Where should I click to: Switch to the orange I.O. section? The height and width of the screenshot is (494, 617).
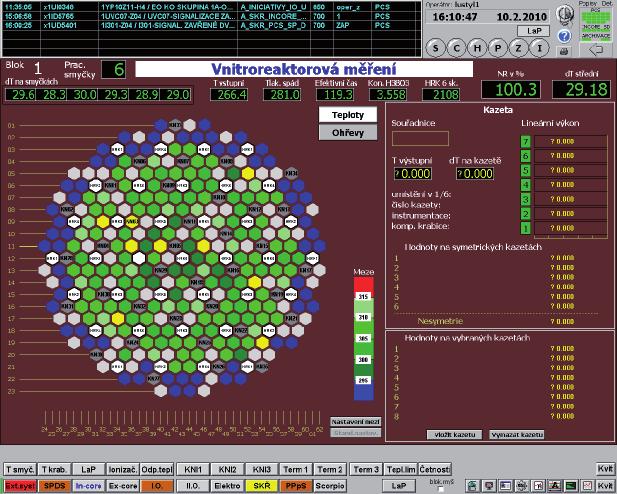[157, 486]
